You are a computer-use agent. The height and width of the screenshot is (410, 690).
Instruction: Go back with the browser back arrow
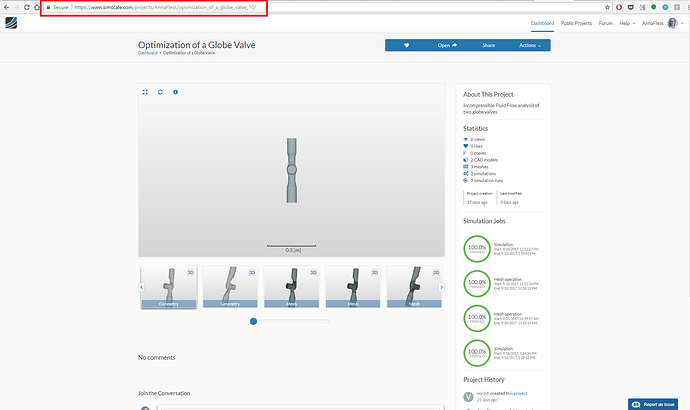pos(6,7)
